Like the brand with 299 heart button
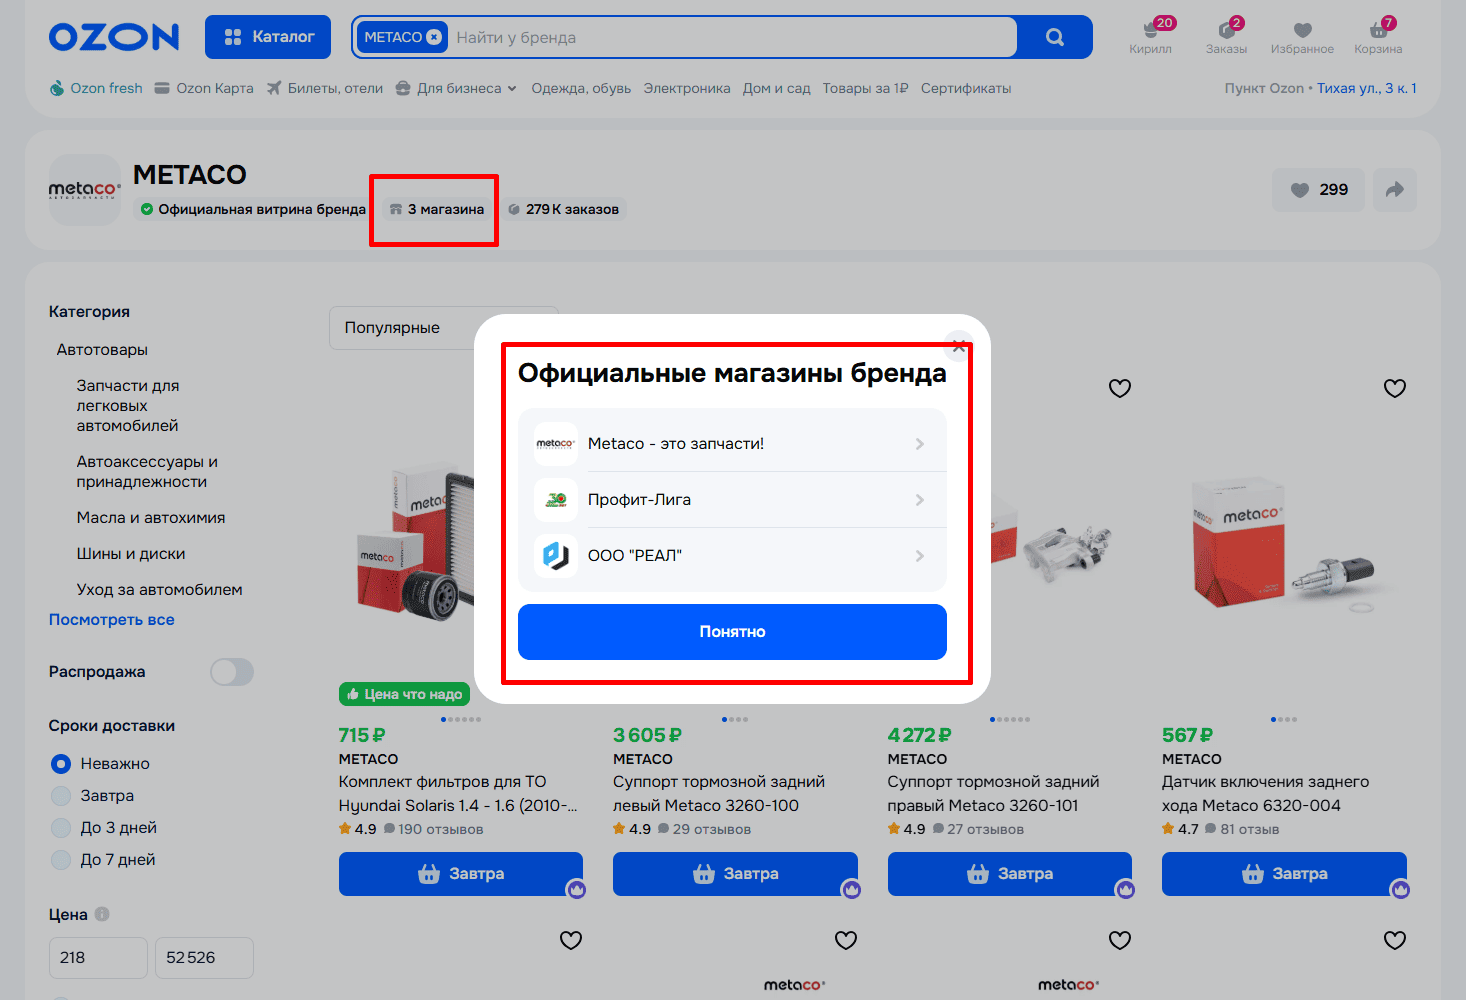Viewport: 1466px width, 1000px height. [1319, 190]
